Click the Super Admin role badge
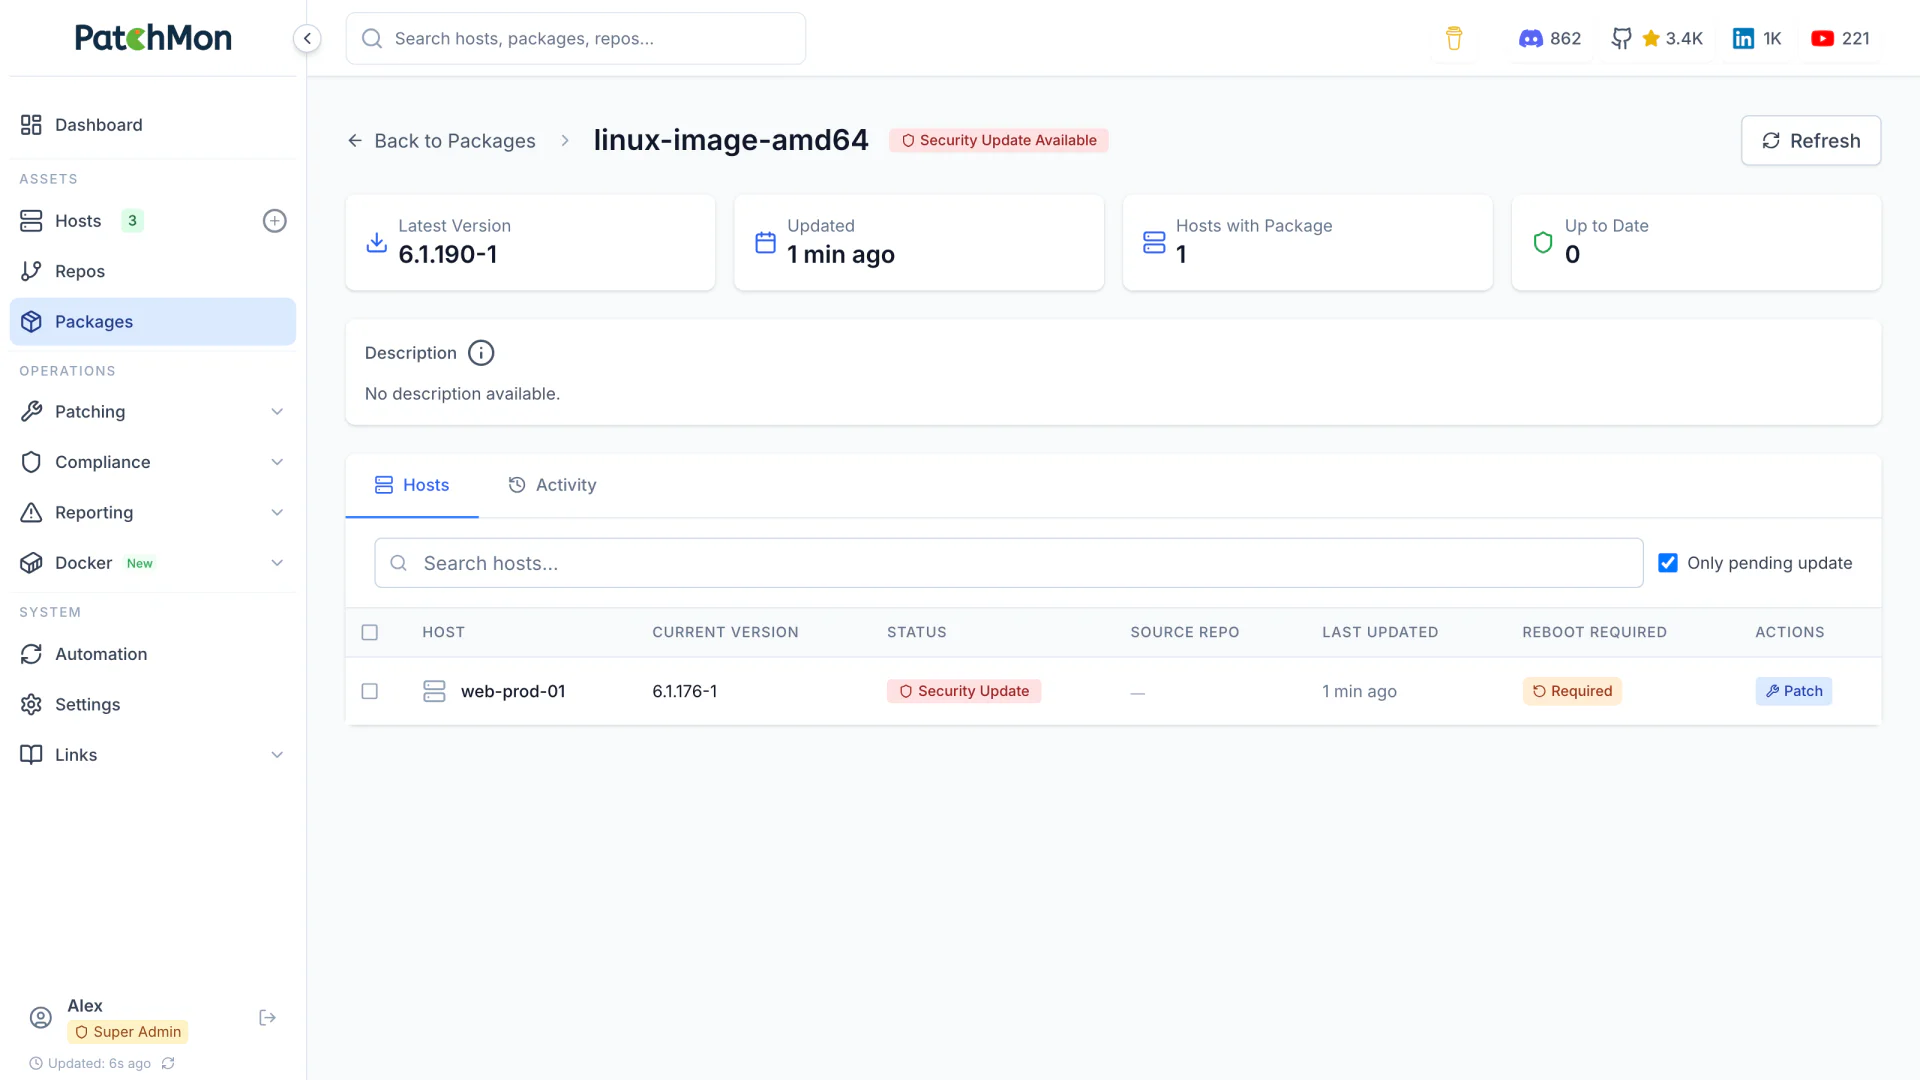The width and height of the screenshot is (1920, 1080). [128, 1032]
